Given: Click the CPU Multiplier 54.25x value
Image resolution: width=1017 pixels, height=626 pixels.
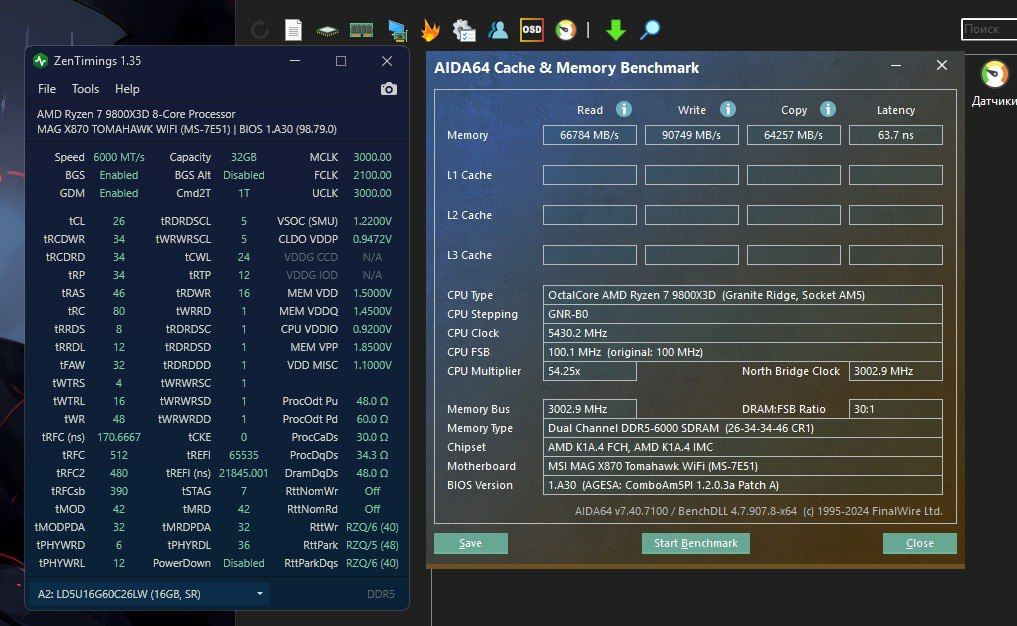Looking at the screenshot, I should [x=590, y=371].
